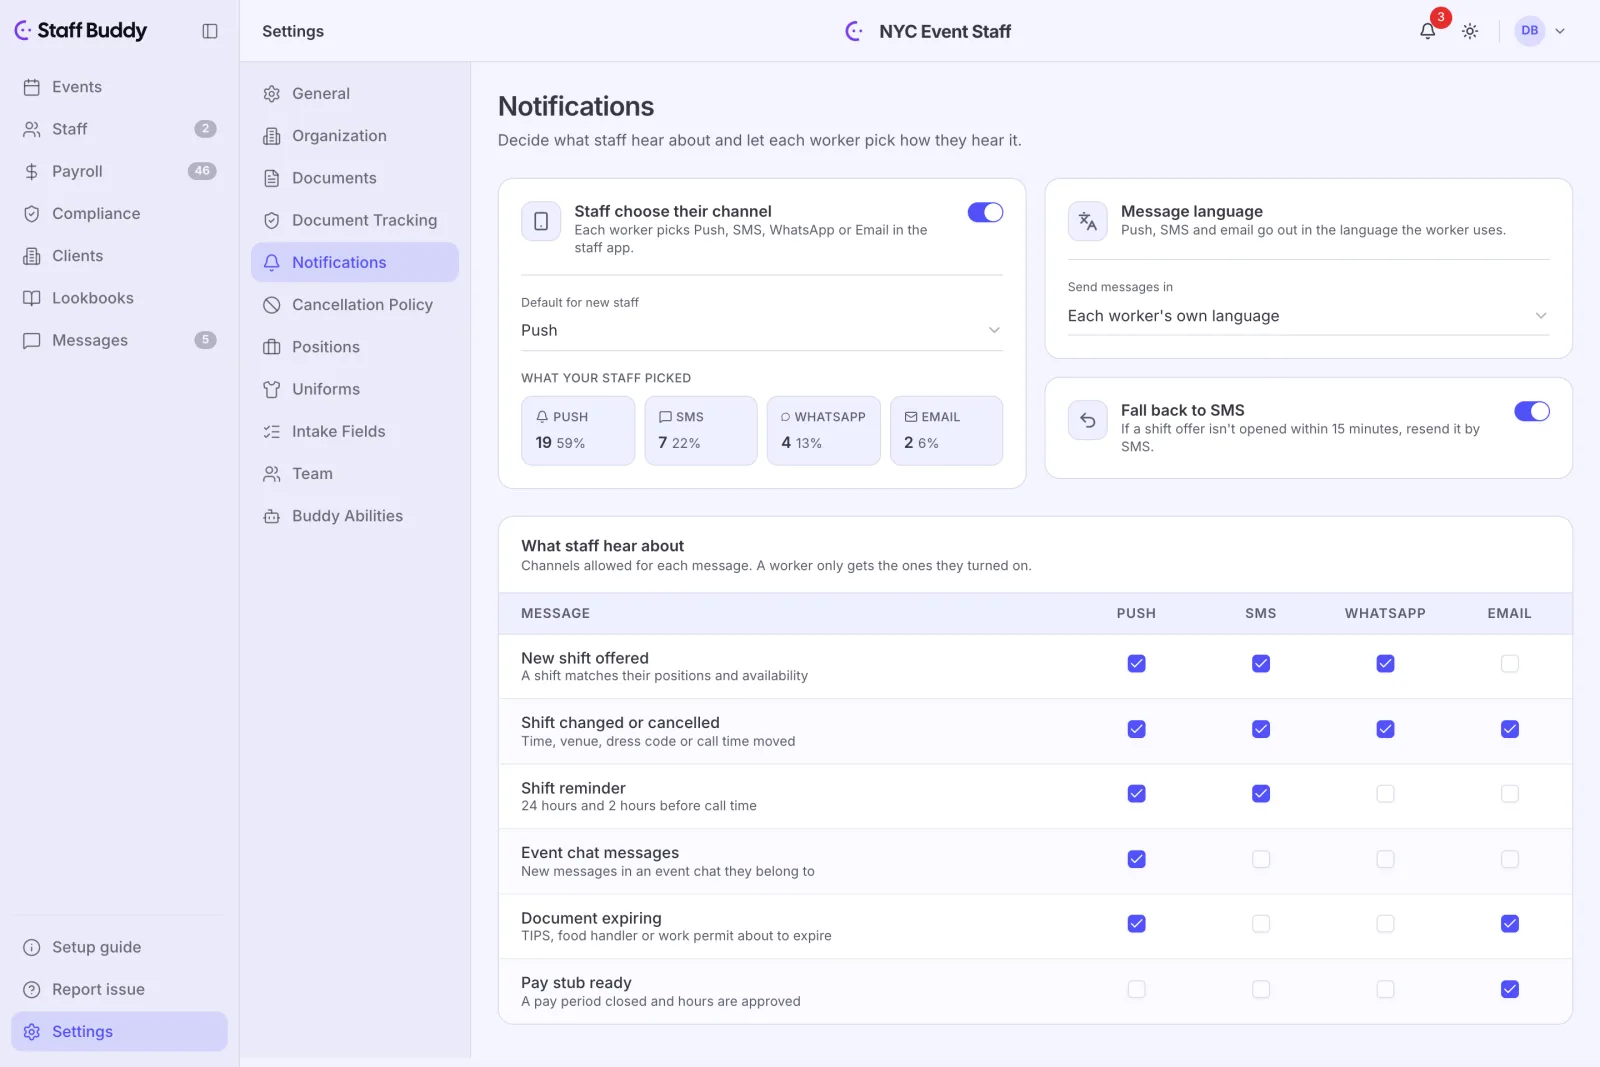Screen dimensions: 1600x1067
Task: Enable Email for New shift offered
Action: (1510, 664)
